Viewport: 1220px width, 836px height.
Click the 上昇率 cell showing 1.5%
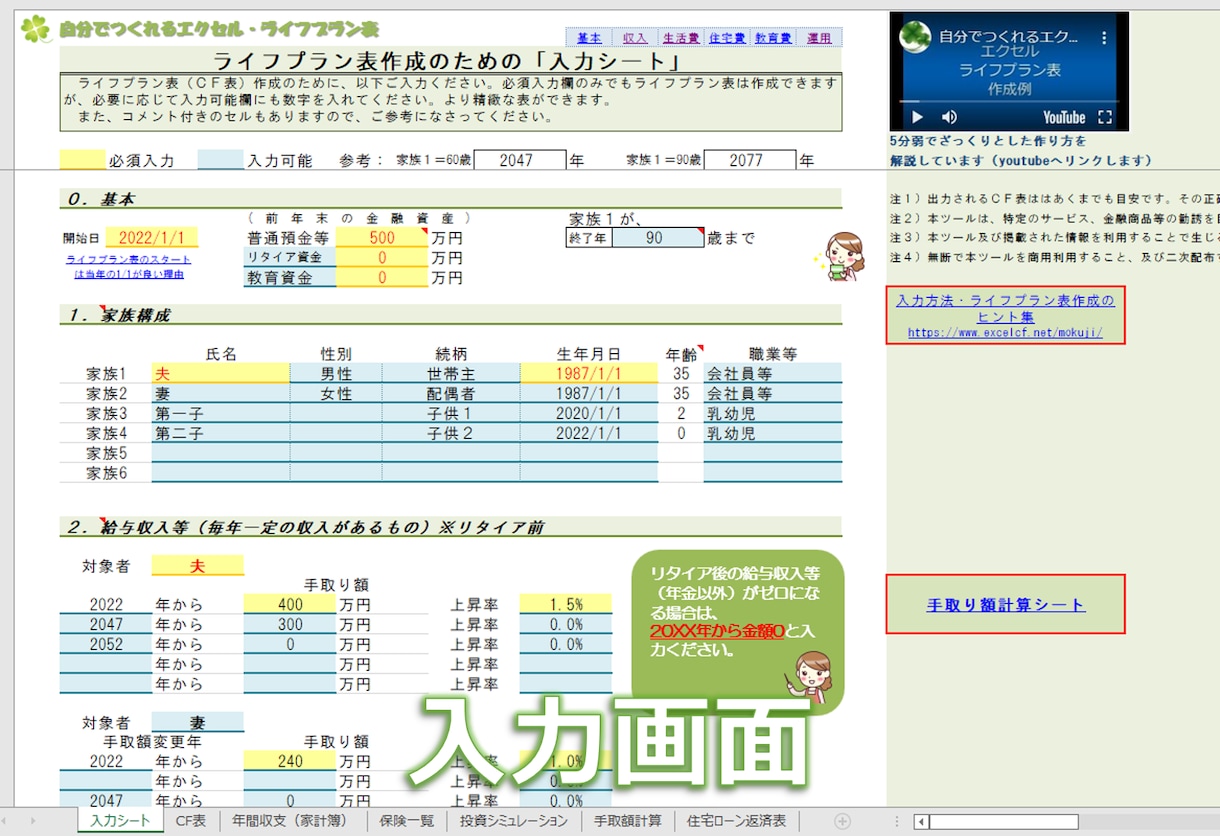point(565,604)
